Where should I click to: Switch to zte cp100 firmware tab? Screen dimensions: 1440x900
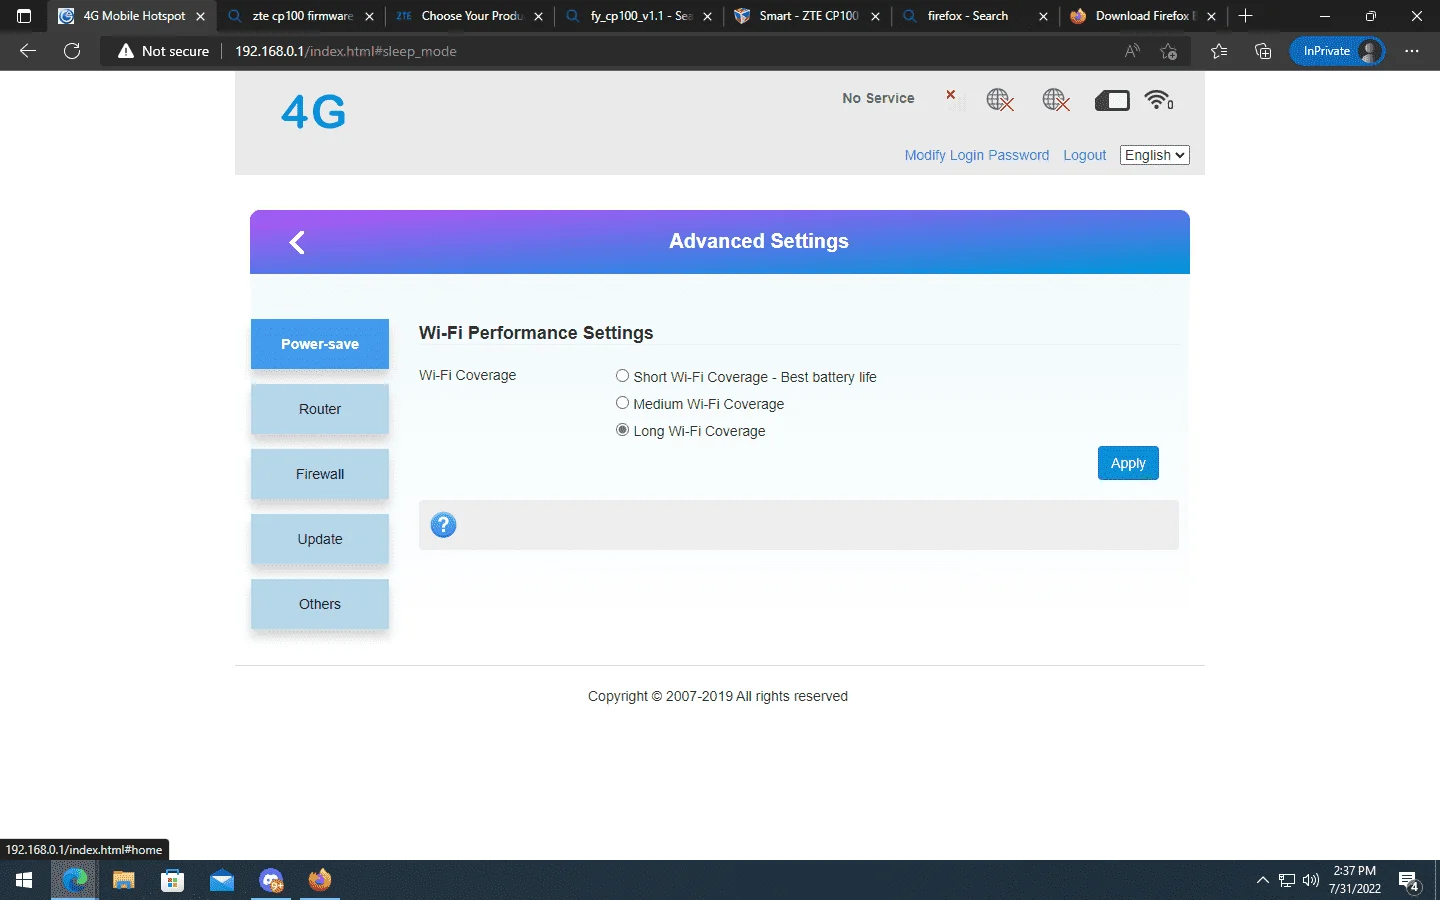click(x=302, y=16)
